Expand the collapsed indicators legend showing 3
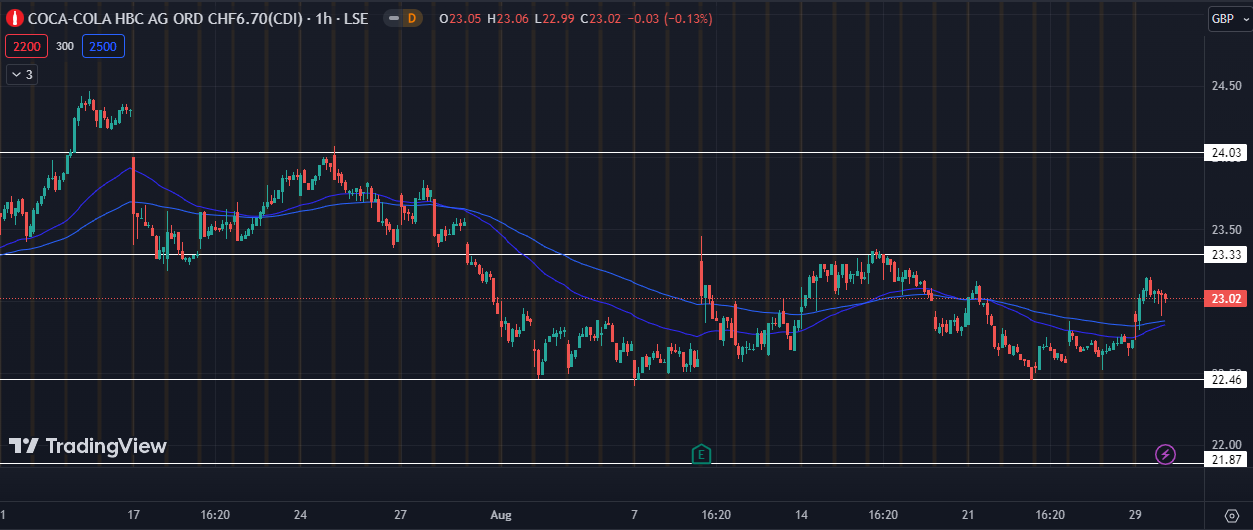This screenshot has height=530, width=1253. click(x=22, y=75)
